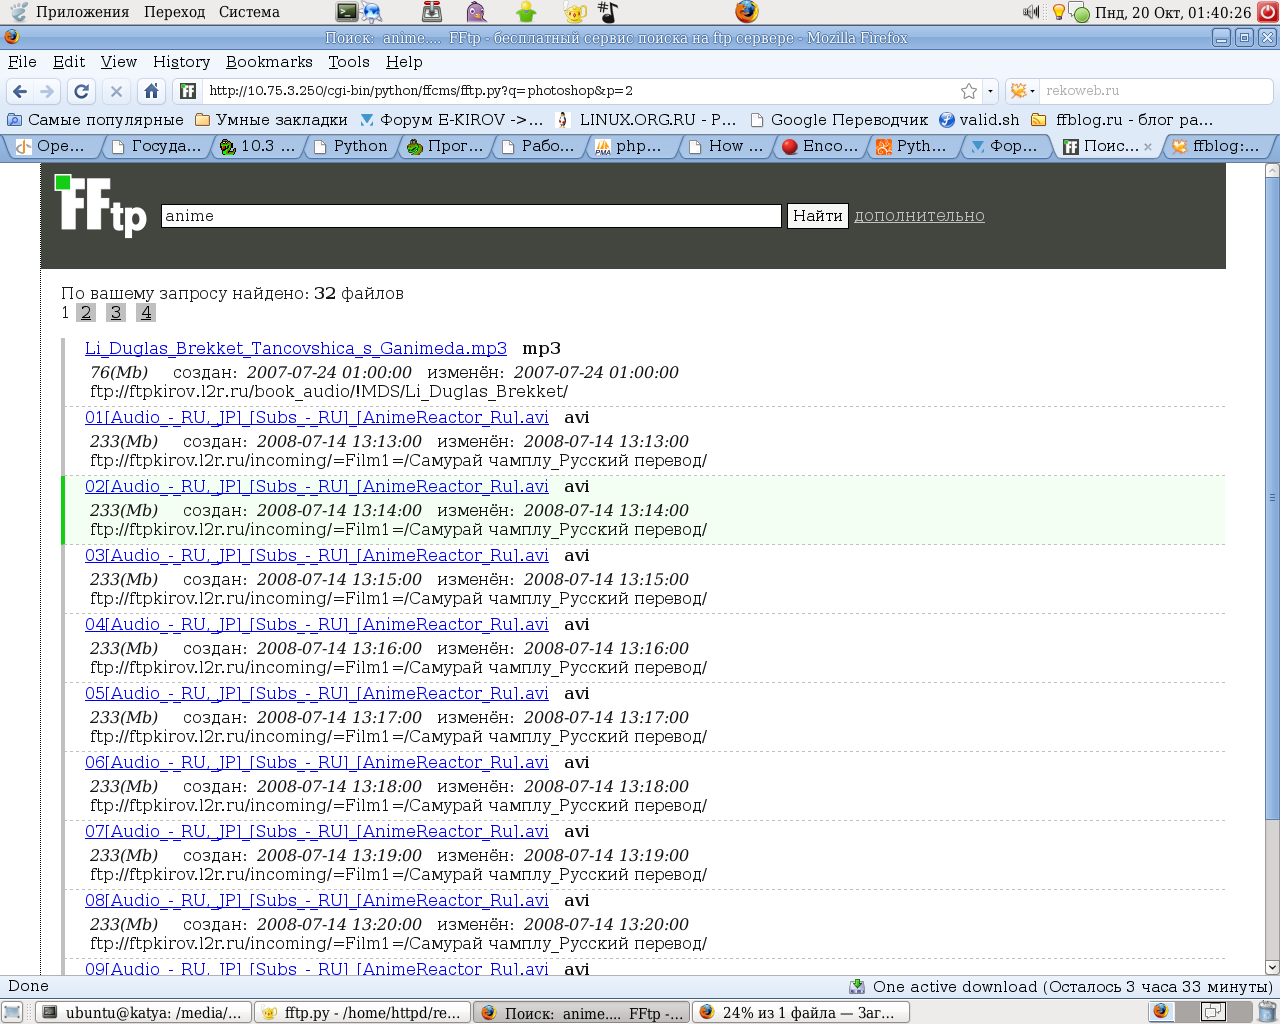This screenshot has height=1024, width=1280.
Task: Reload the current page
Action: pyautogui.click(x=82, y=91)
